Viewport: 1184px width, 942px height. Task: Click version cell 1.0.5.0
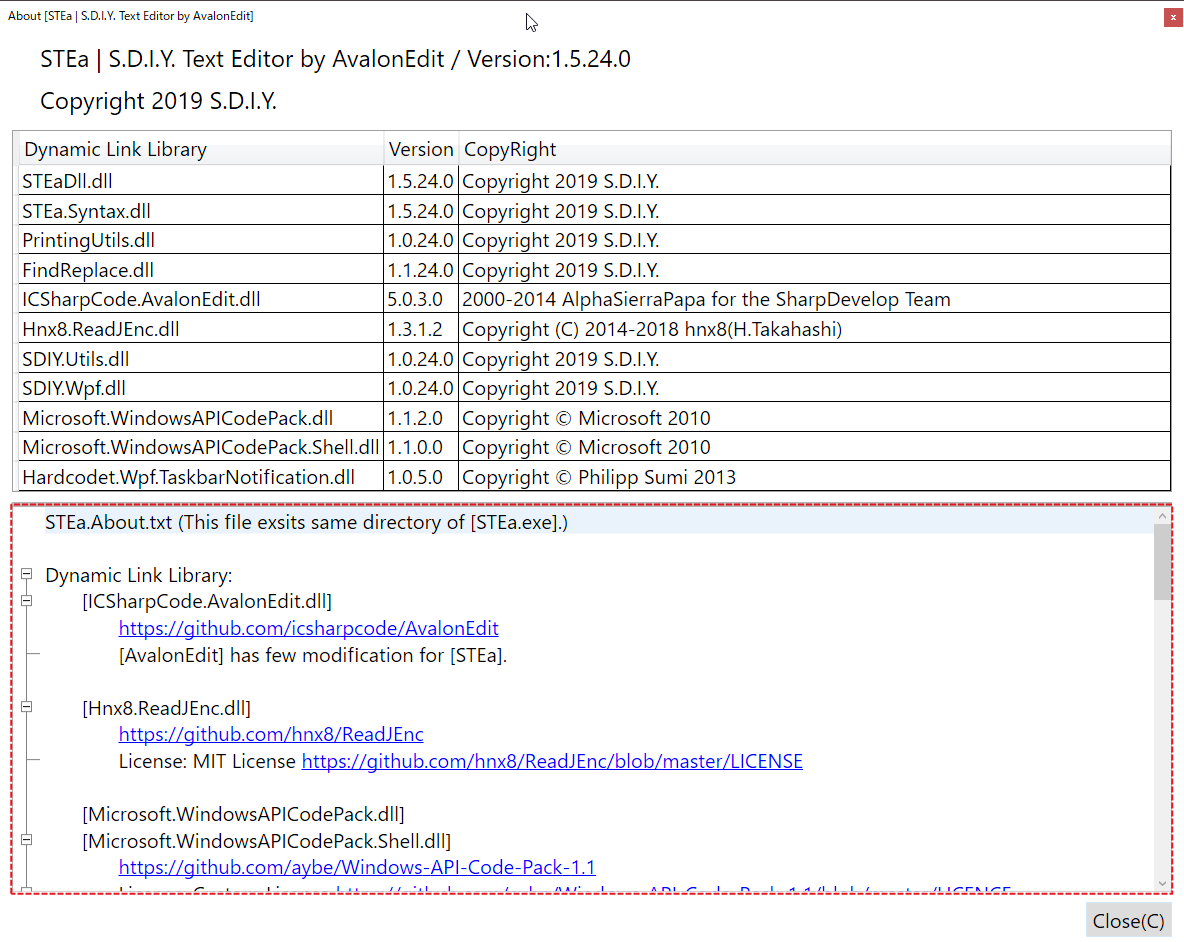coord(421,477)
